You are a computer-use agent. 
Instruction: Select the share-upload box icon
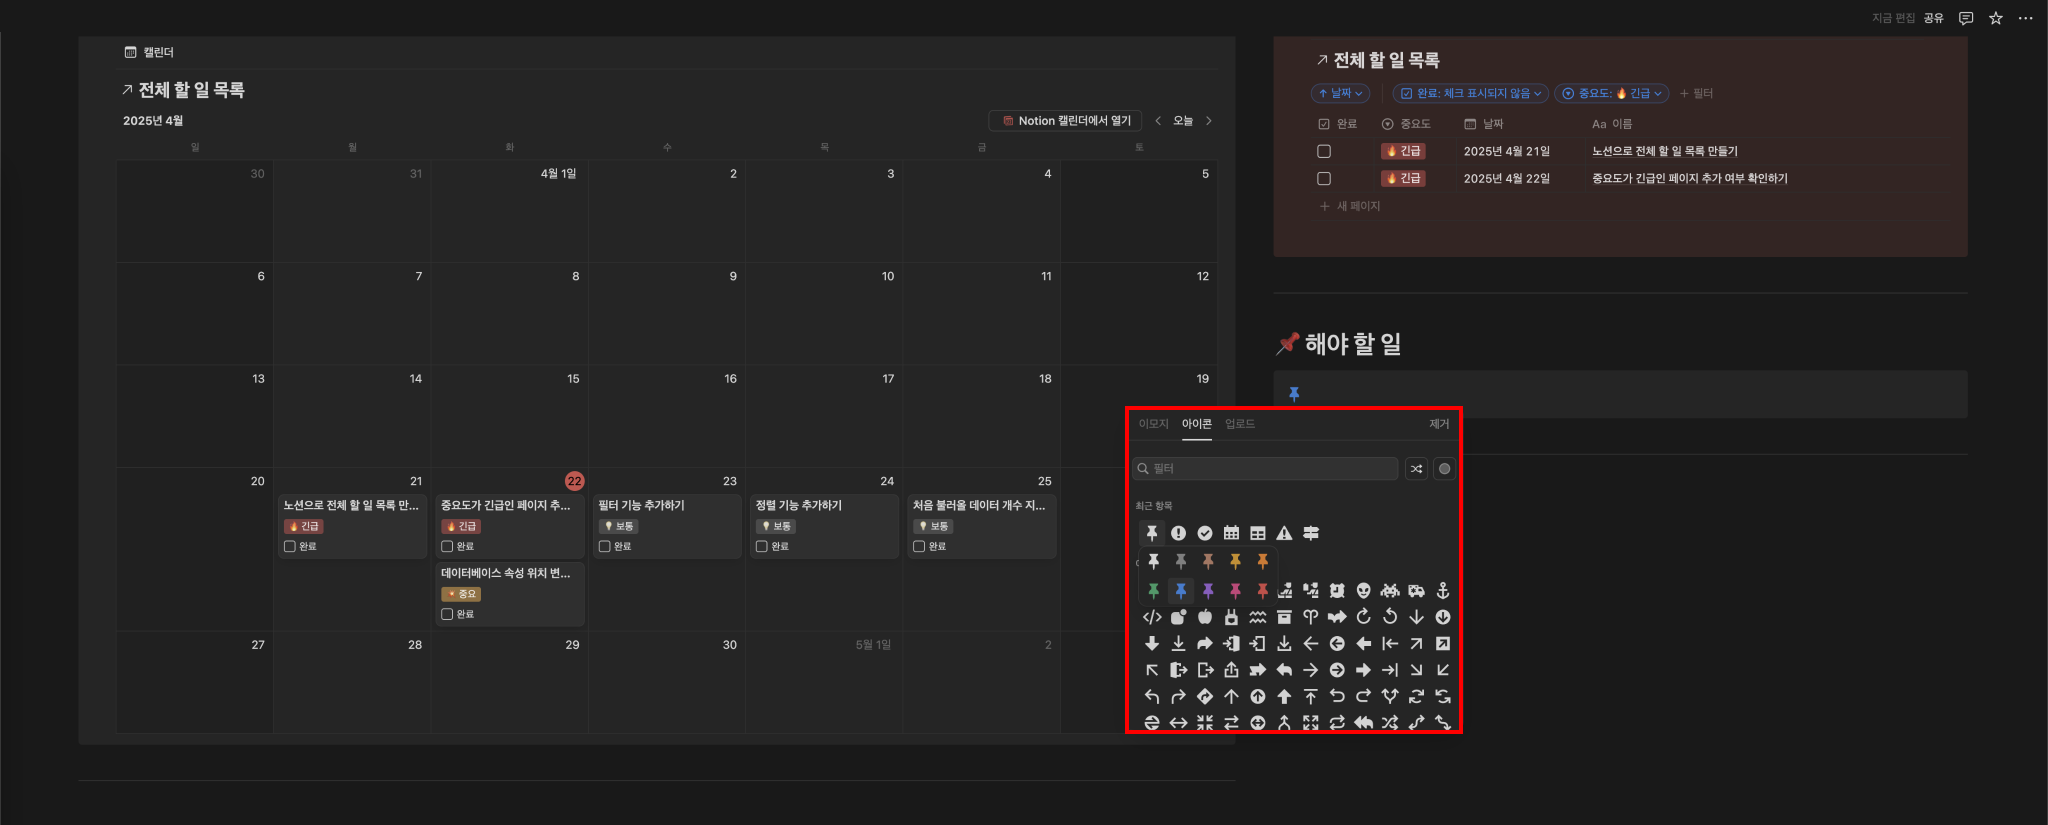point(1231,670)
